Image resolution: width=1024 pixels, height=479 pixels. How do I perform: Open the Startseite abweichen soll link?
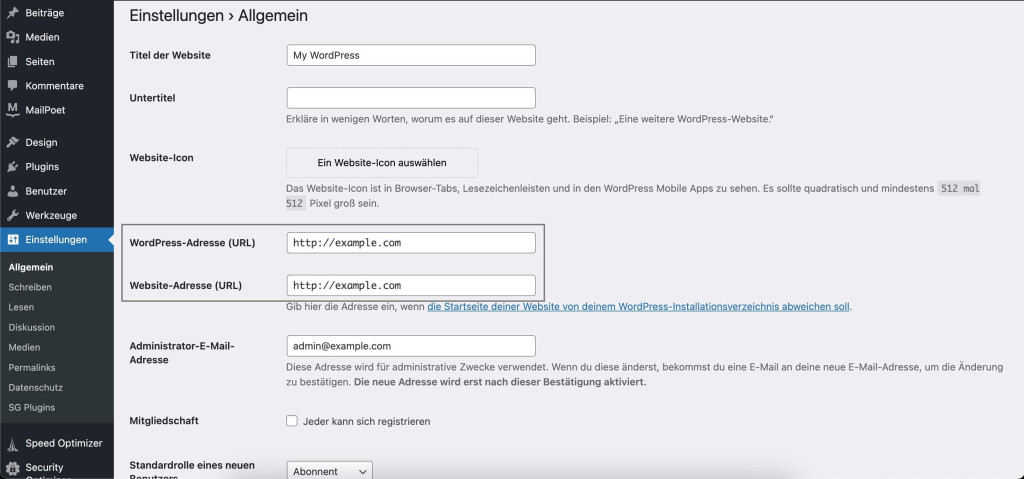[x=638, y=306]
